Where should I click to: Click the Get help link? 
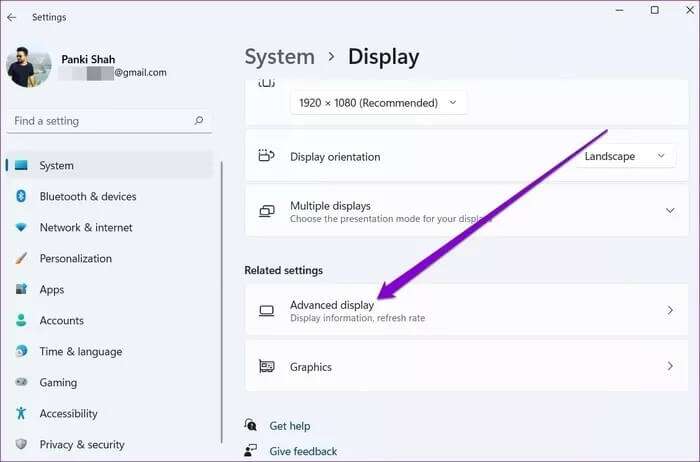click(x=290, y=426)
